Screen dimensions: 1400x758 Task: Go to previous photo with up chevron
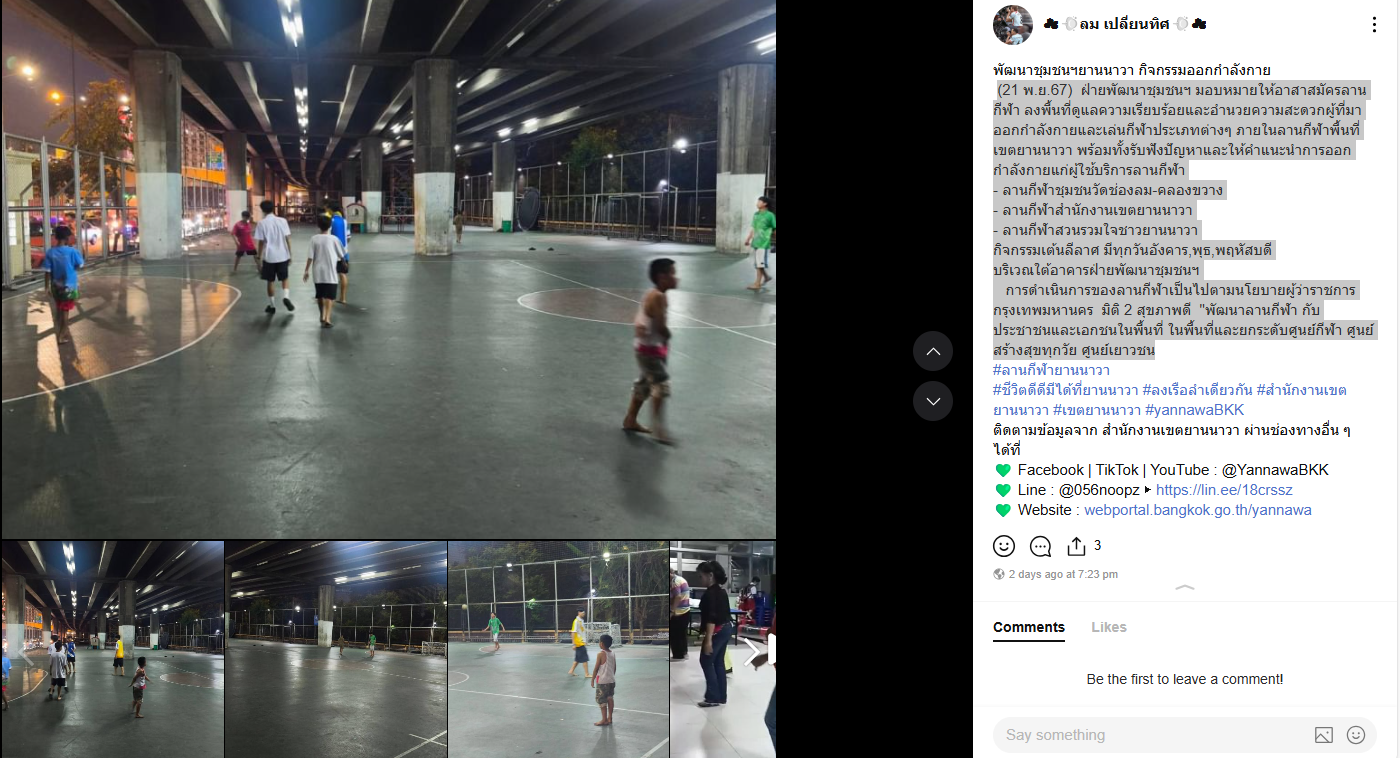[933, 351]
